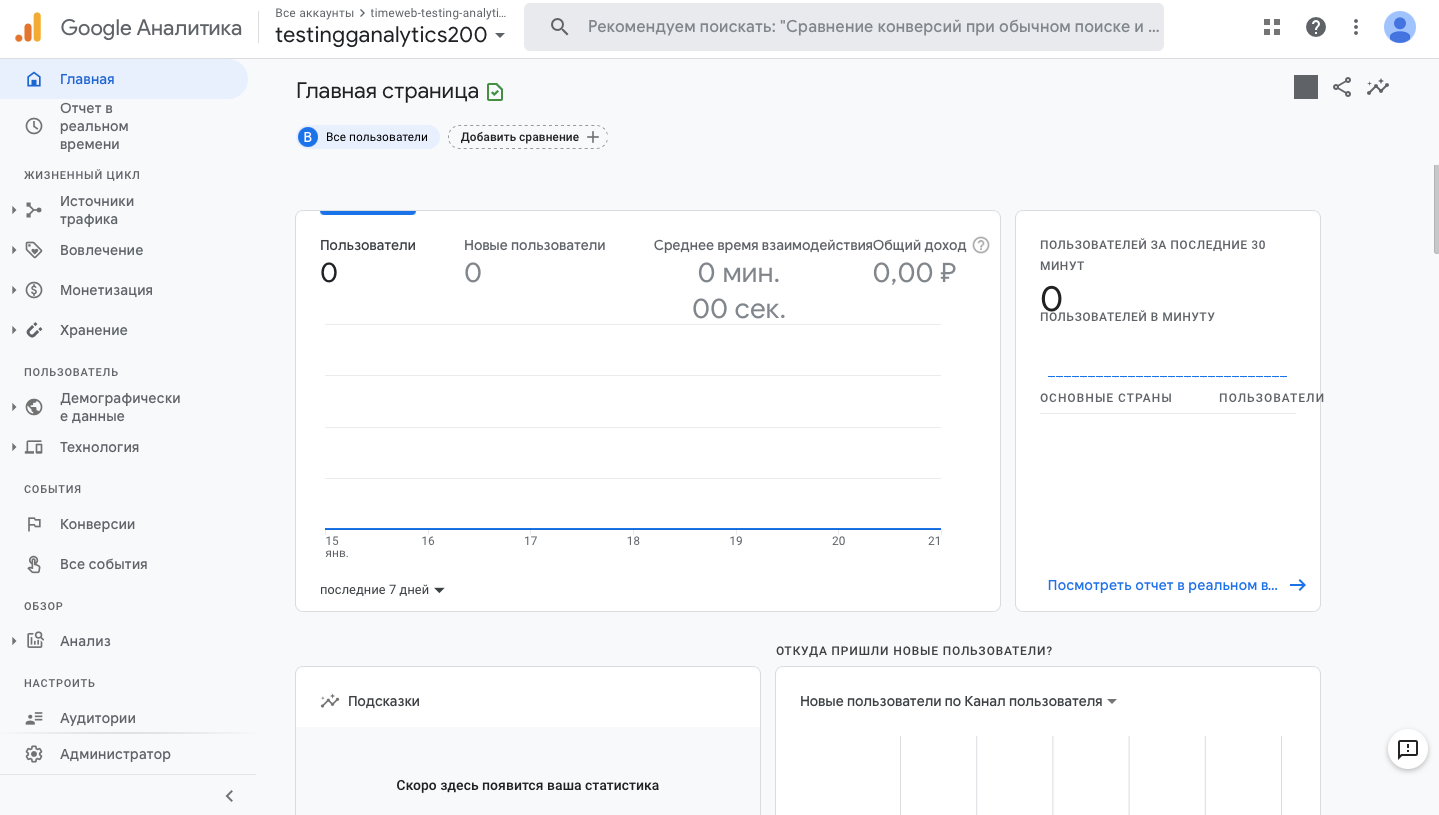The height and width of the screenshot is (815, 1439).
Task: Open your Google account avatar menu
Action: coord(1400,27)
